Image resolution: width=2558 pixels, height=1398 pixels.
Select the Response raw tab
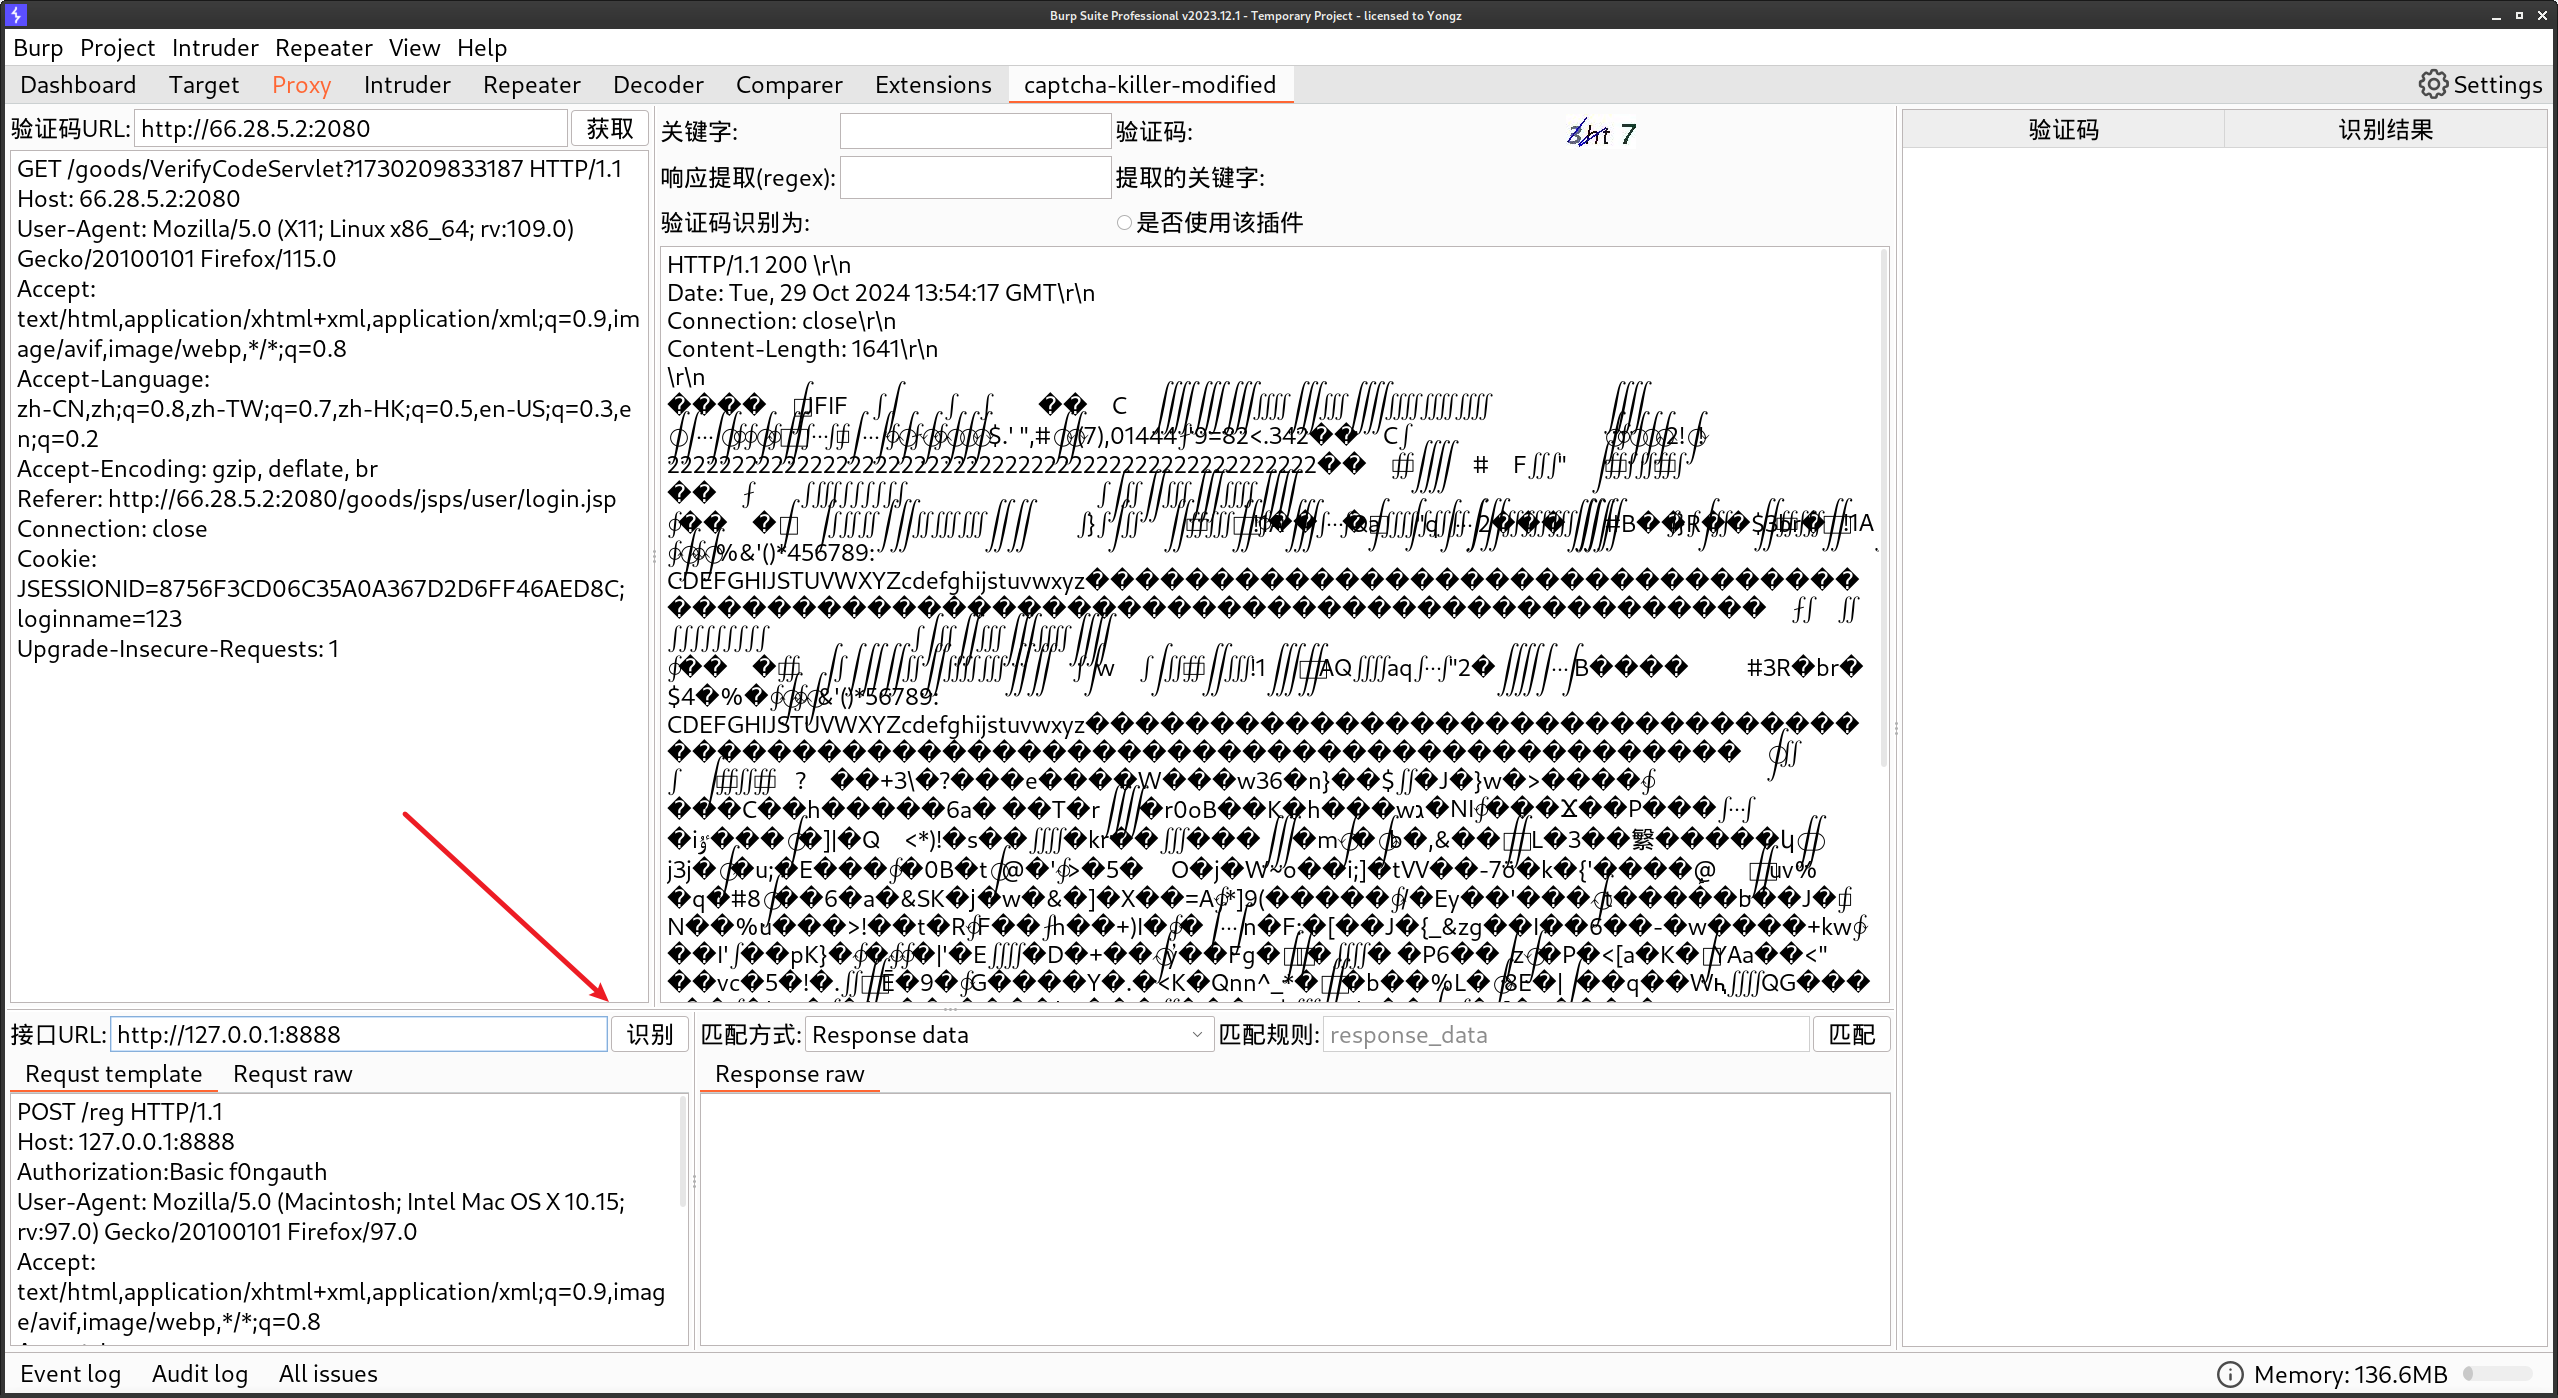[x=789, y=1074]
